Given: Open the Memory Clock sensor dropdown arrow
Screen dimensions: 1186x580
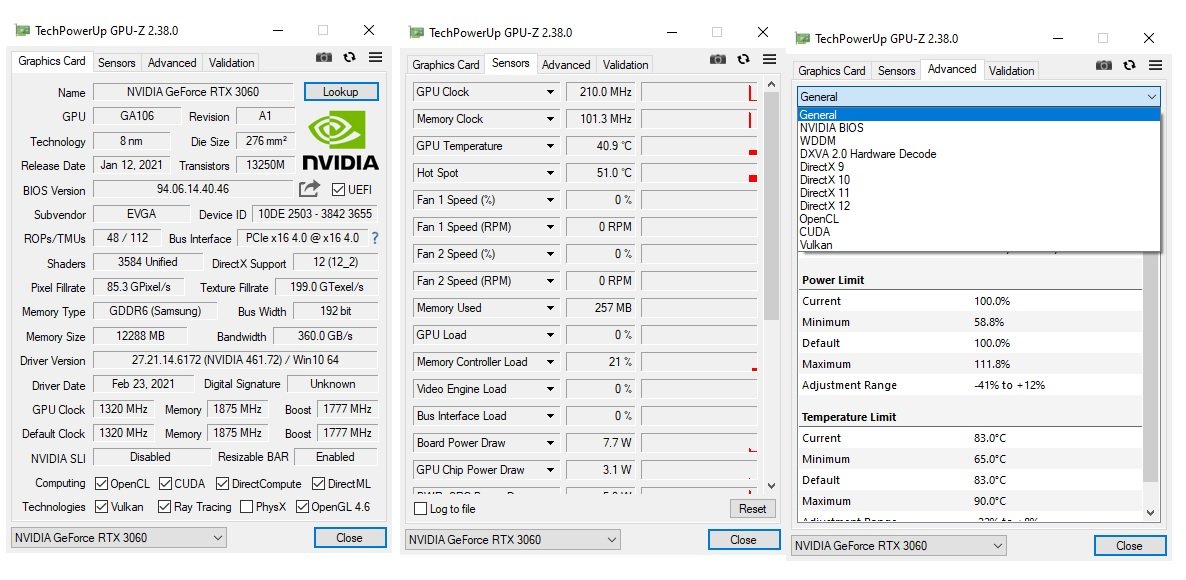Looking at the screenshot, I should 551,119.
